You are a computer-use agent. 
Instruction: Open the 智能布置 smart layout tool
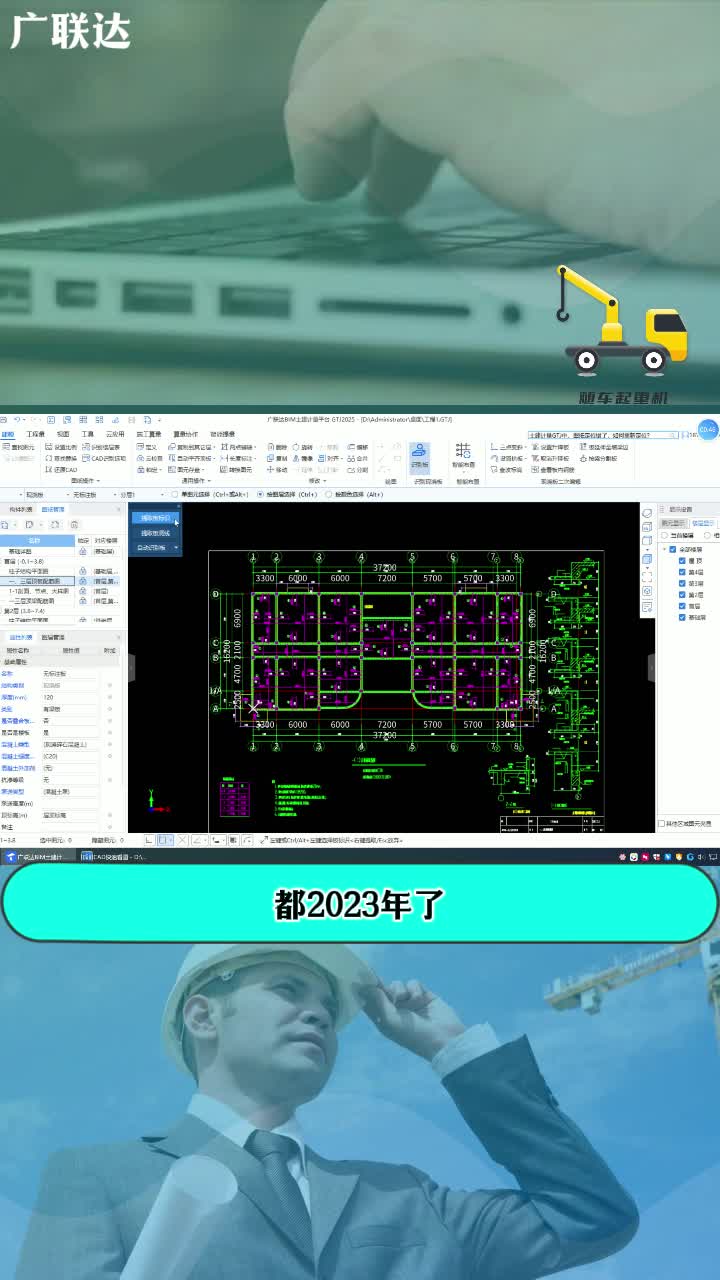click(464, 457)
